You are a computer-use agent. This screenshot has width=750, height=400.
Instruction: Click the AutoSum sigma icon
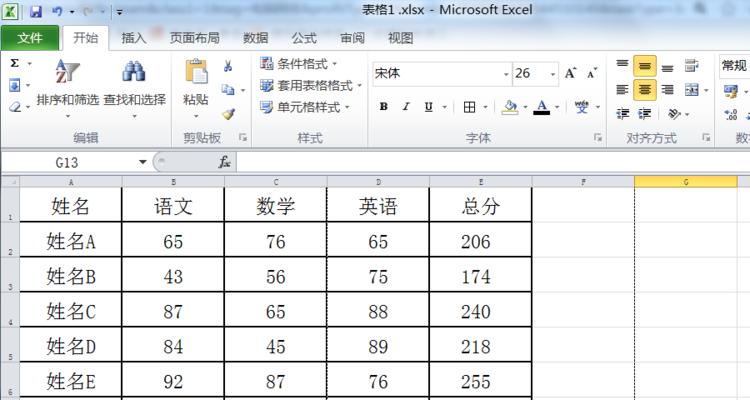[x=15, y=63]
